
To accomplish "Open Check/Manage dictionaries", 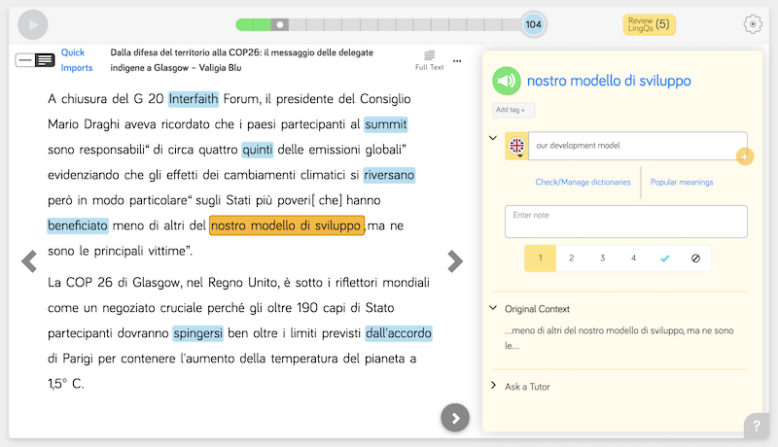I will coord(583,182).
